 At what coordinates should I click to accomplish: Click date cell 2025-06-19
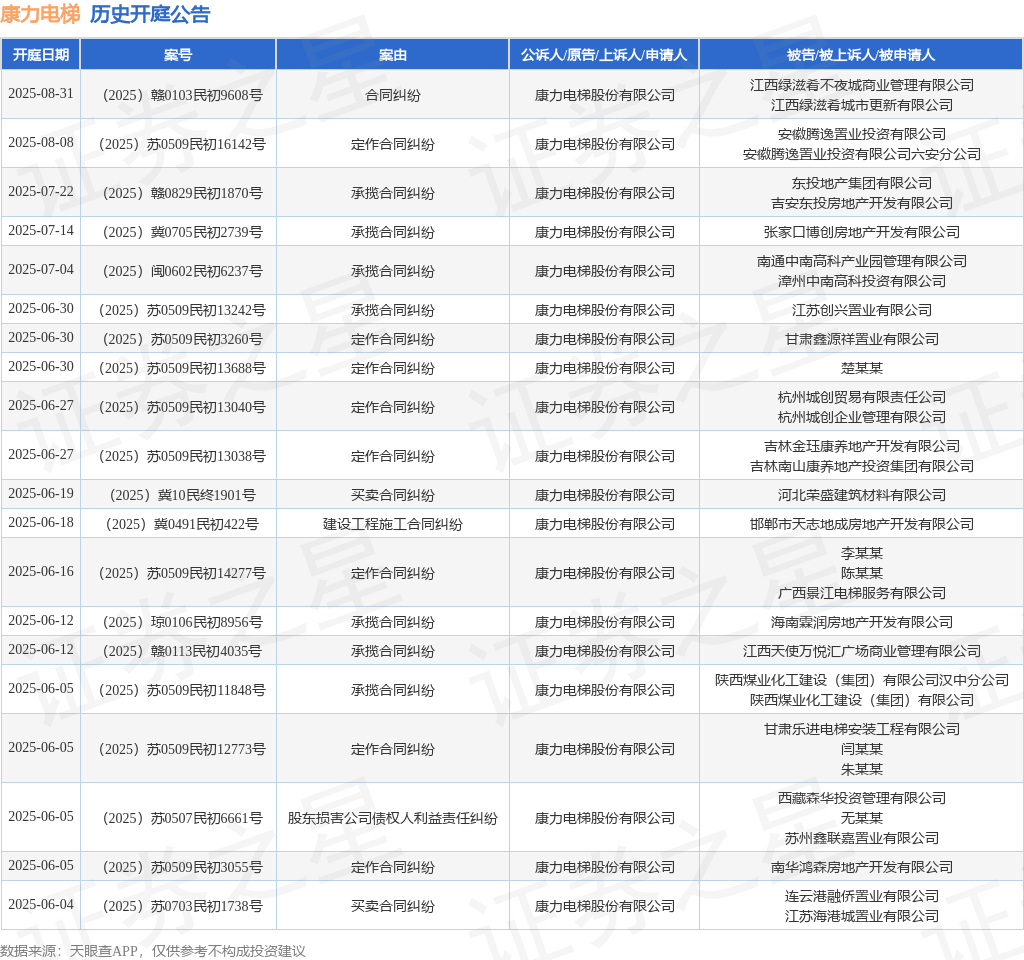coord(40,494)
